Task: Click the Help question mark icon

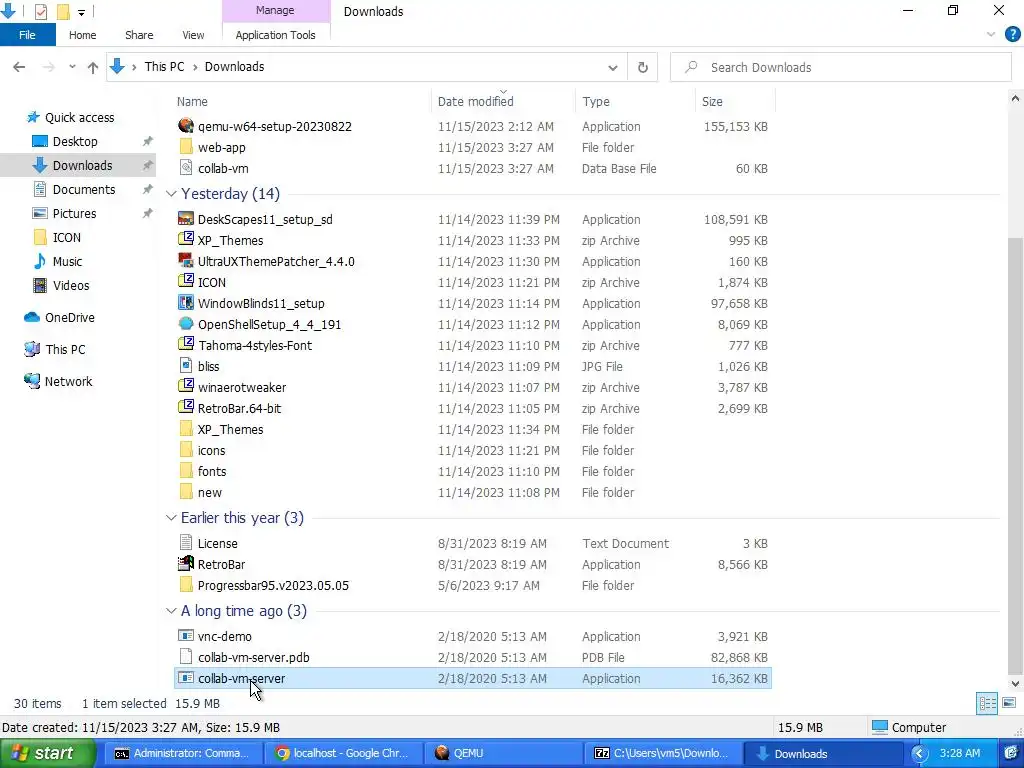Action: (1012, 35)
